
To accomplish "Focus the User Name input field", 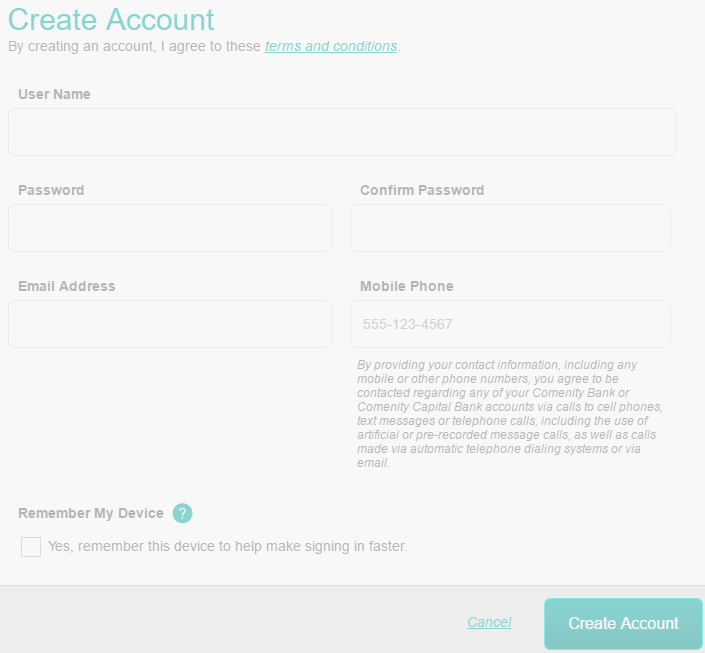I will click(x=342, y=132).
